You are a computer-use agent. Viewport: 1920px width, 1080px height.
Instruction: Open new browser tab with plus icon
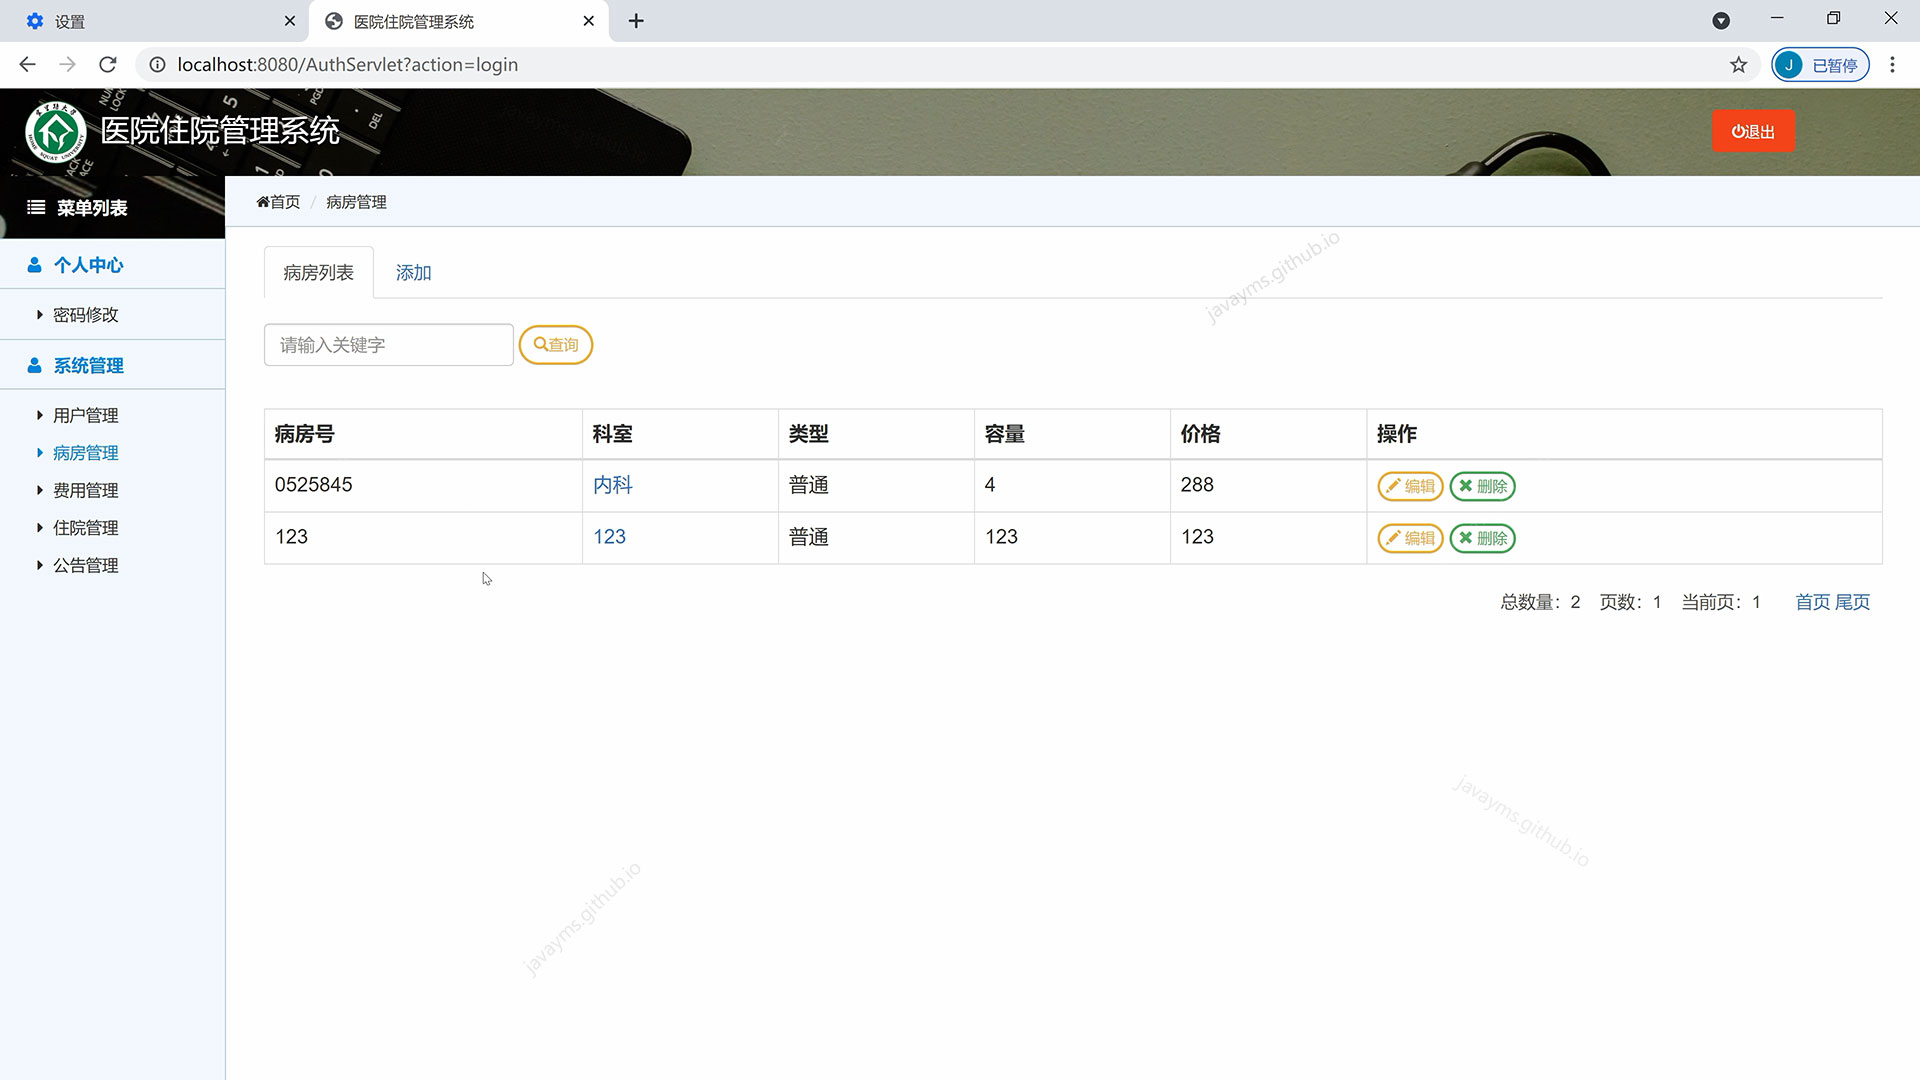tap(636, 21)
